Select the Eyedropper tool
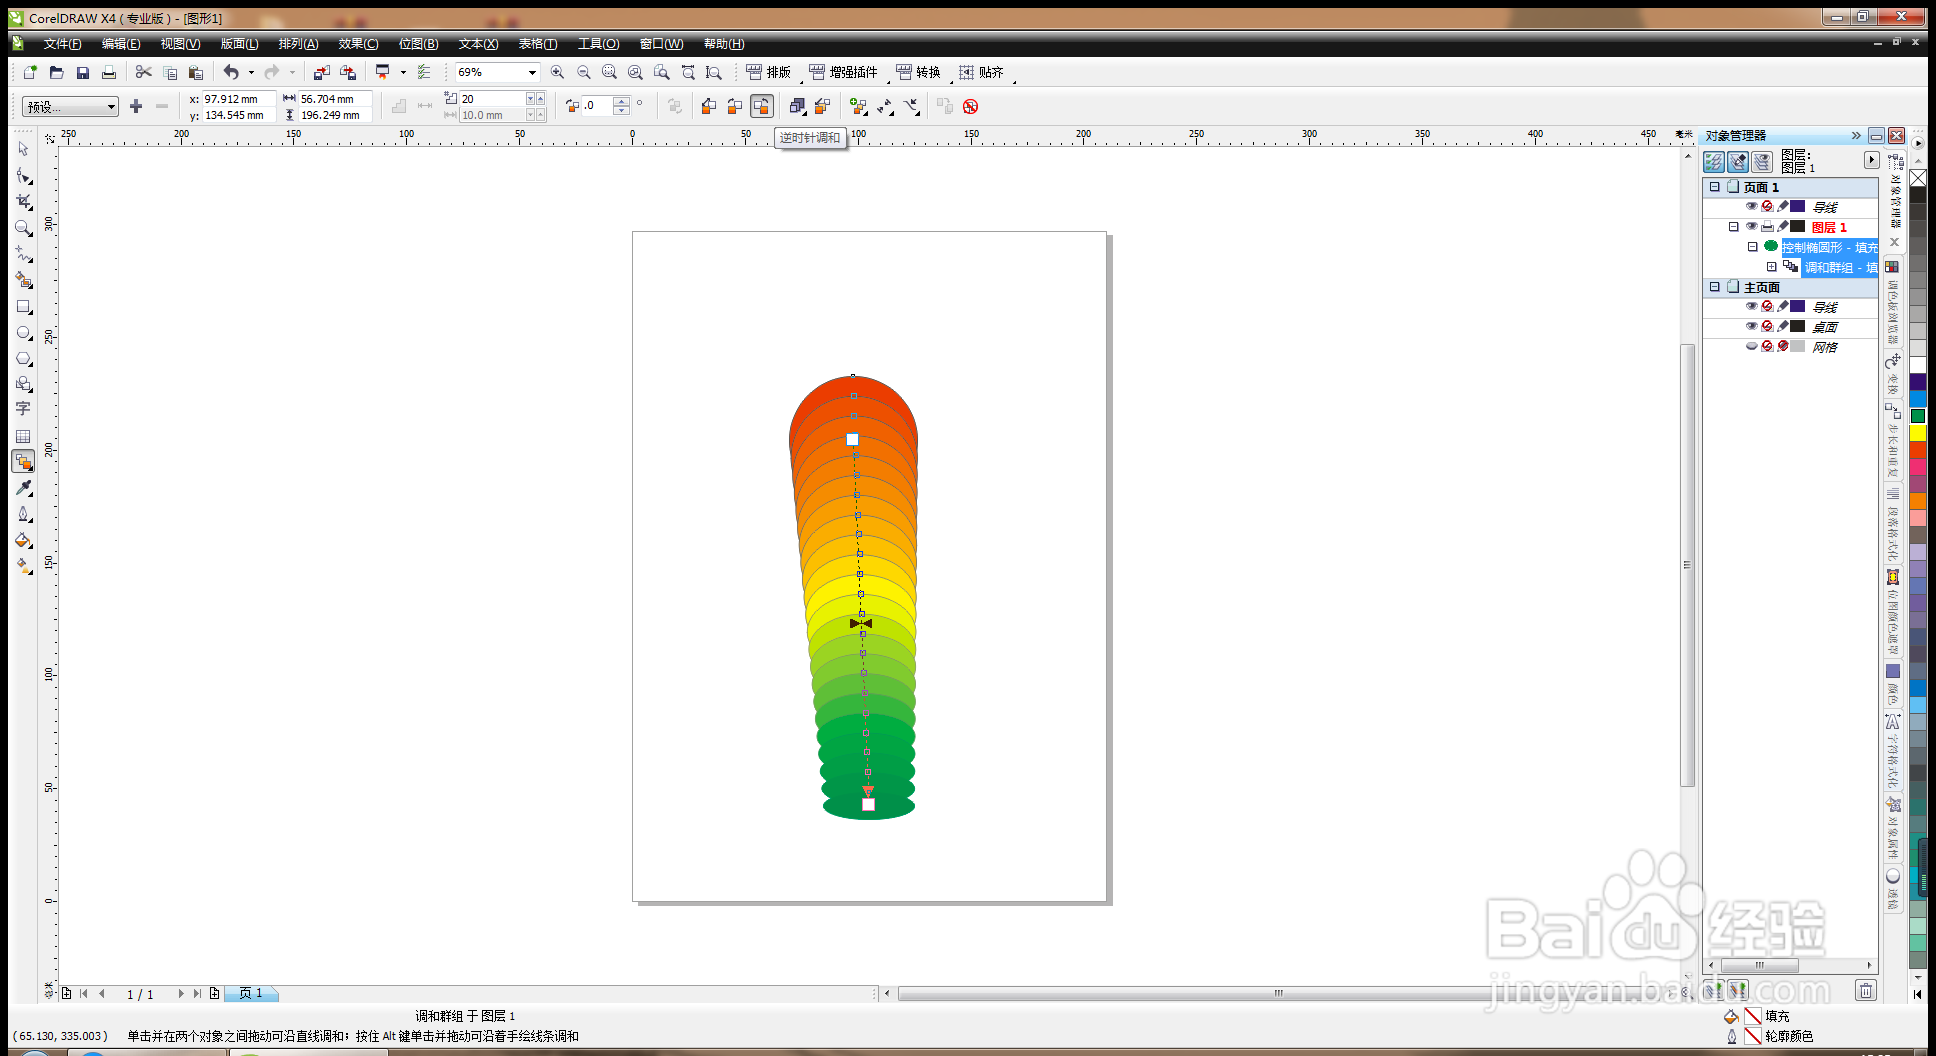The height and width of the screenshot is (1056, 1936). tap(23, 488)
